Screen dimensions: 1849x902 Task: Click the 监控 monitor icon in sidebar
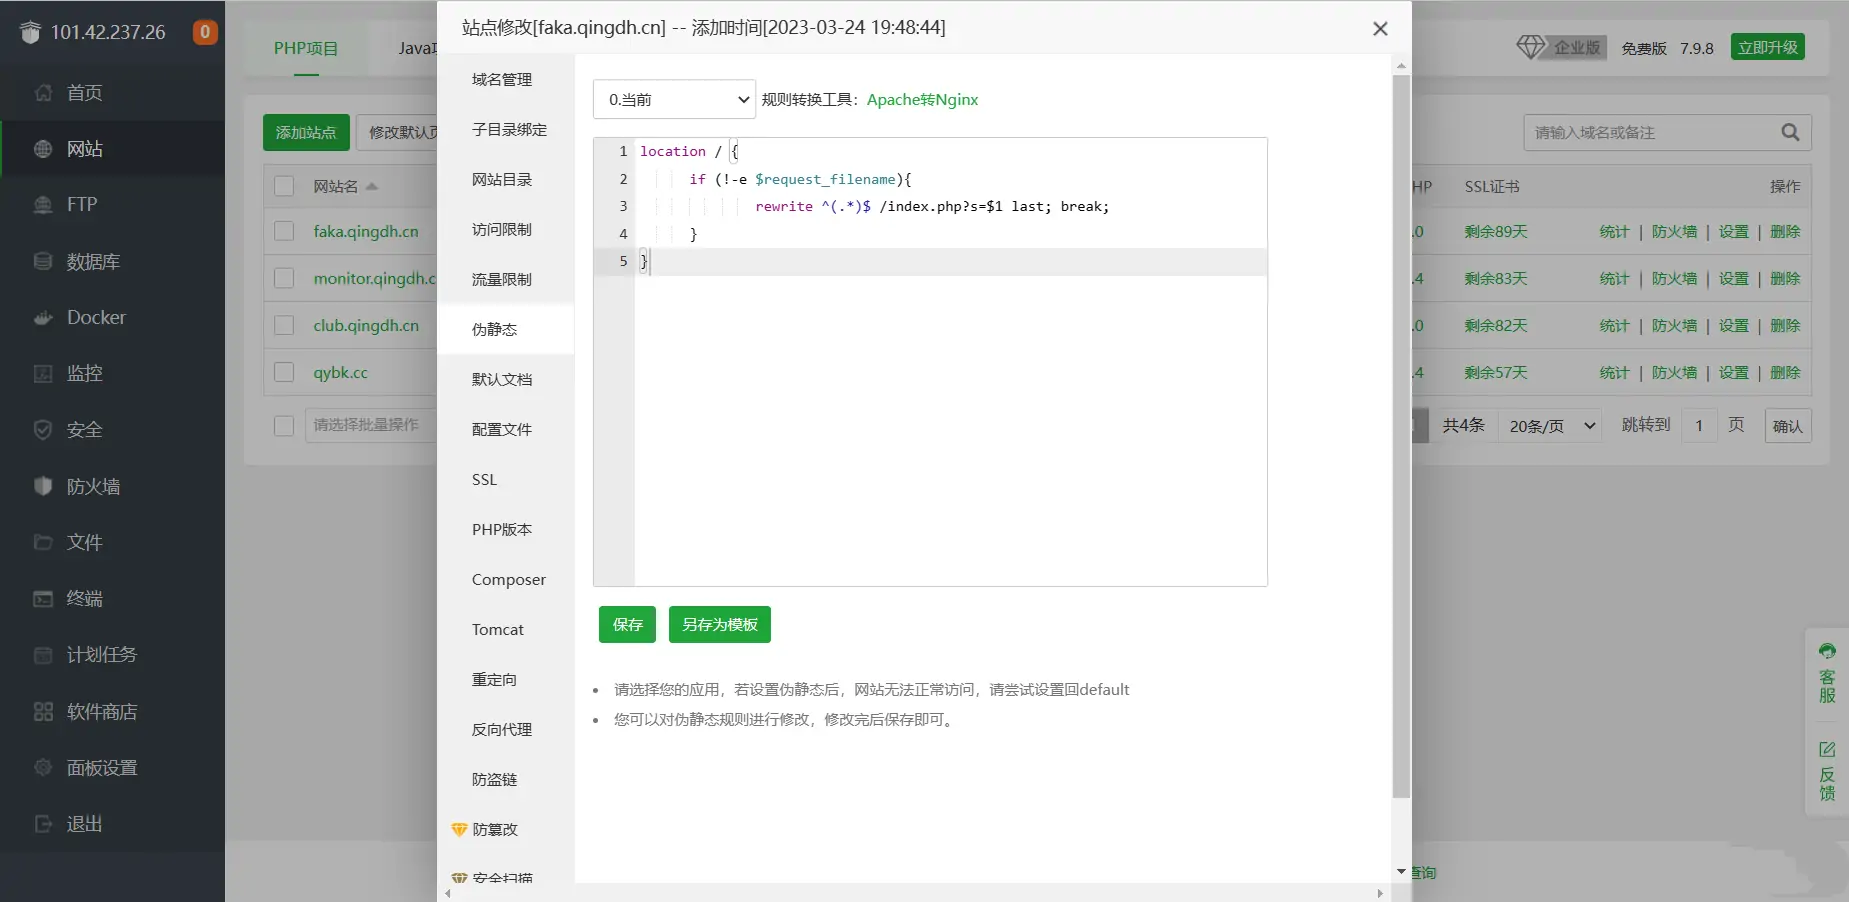43,373
